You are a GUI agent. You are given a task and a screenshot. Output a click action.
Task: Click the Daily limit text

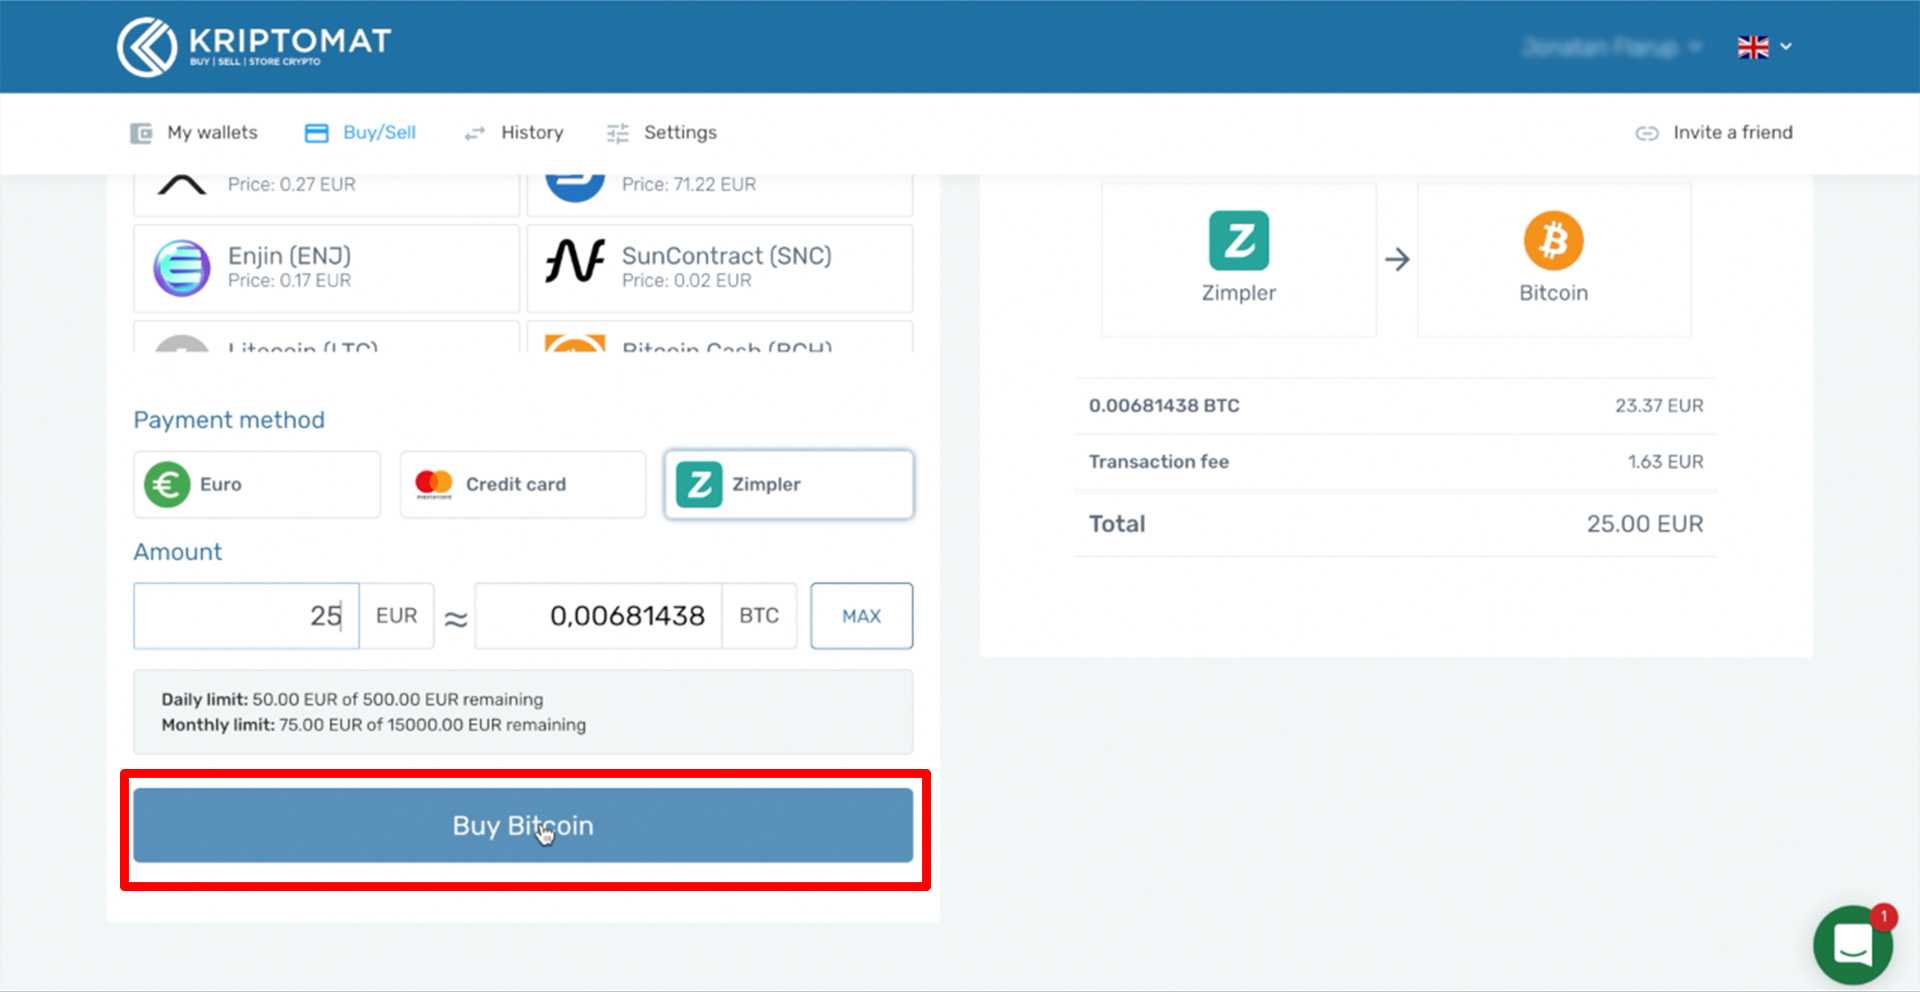pyautogui.click(x=352, y=699)
